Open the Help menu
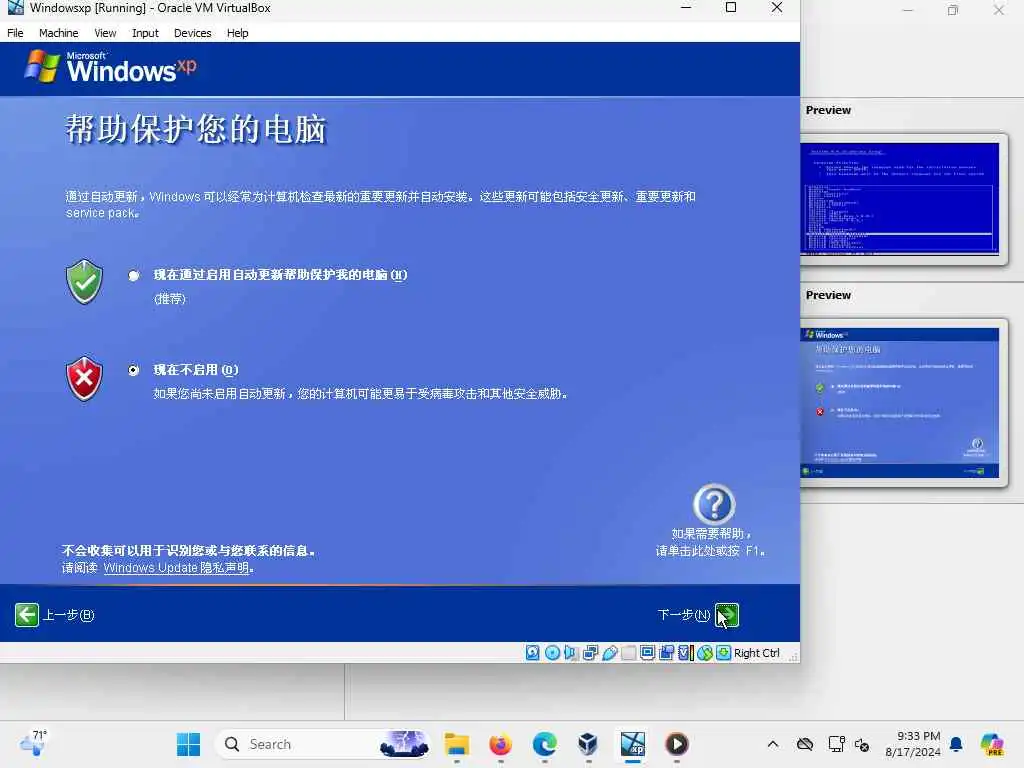 (238, 33)
